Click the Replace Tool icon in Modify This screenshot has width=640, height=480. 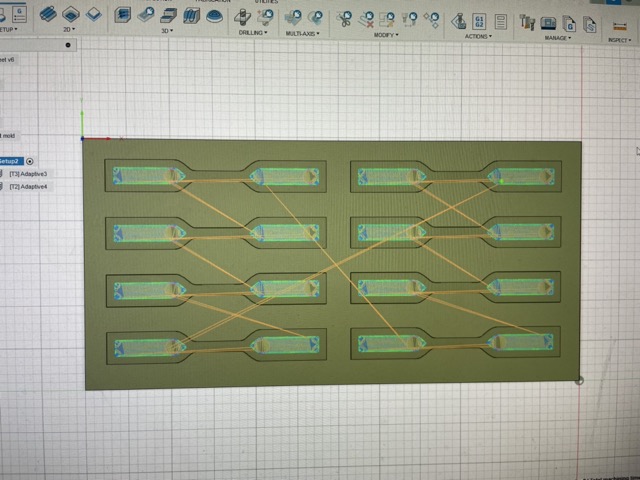coord(409,19)
